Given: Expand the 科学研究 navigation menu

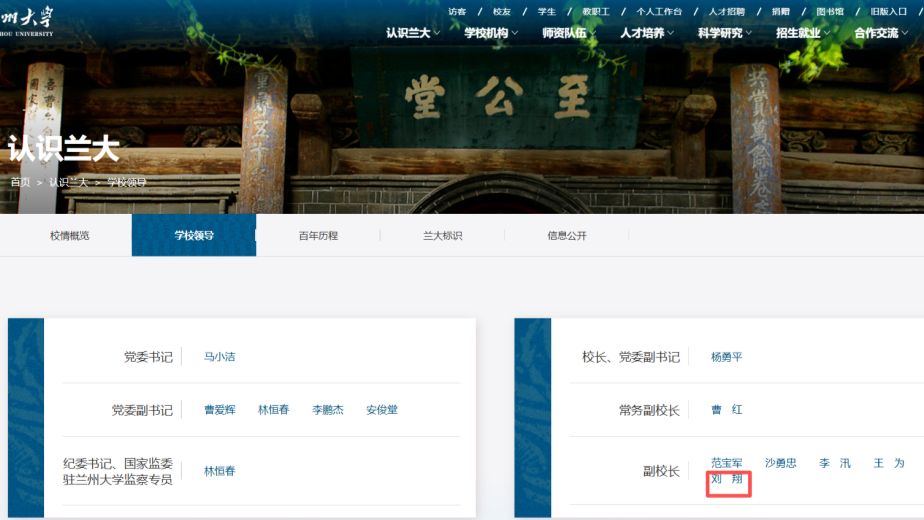Looking at the screenshot, I should (725, 33).
